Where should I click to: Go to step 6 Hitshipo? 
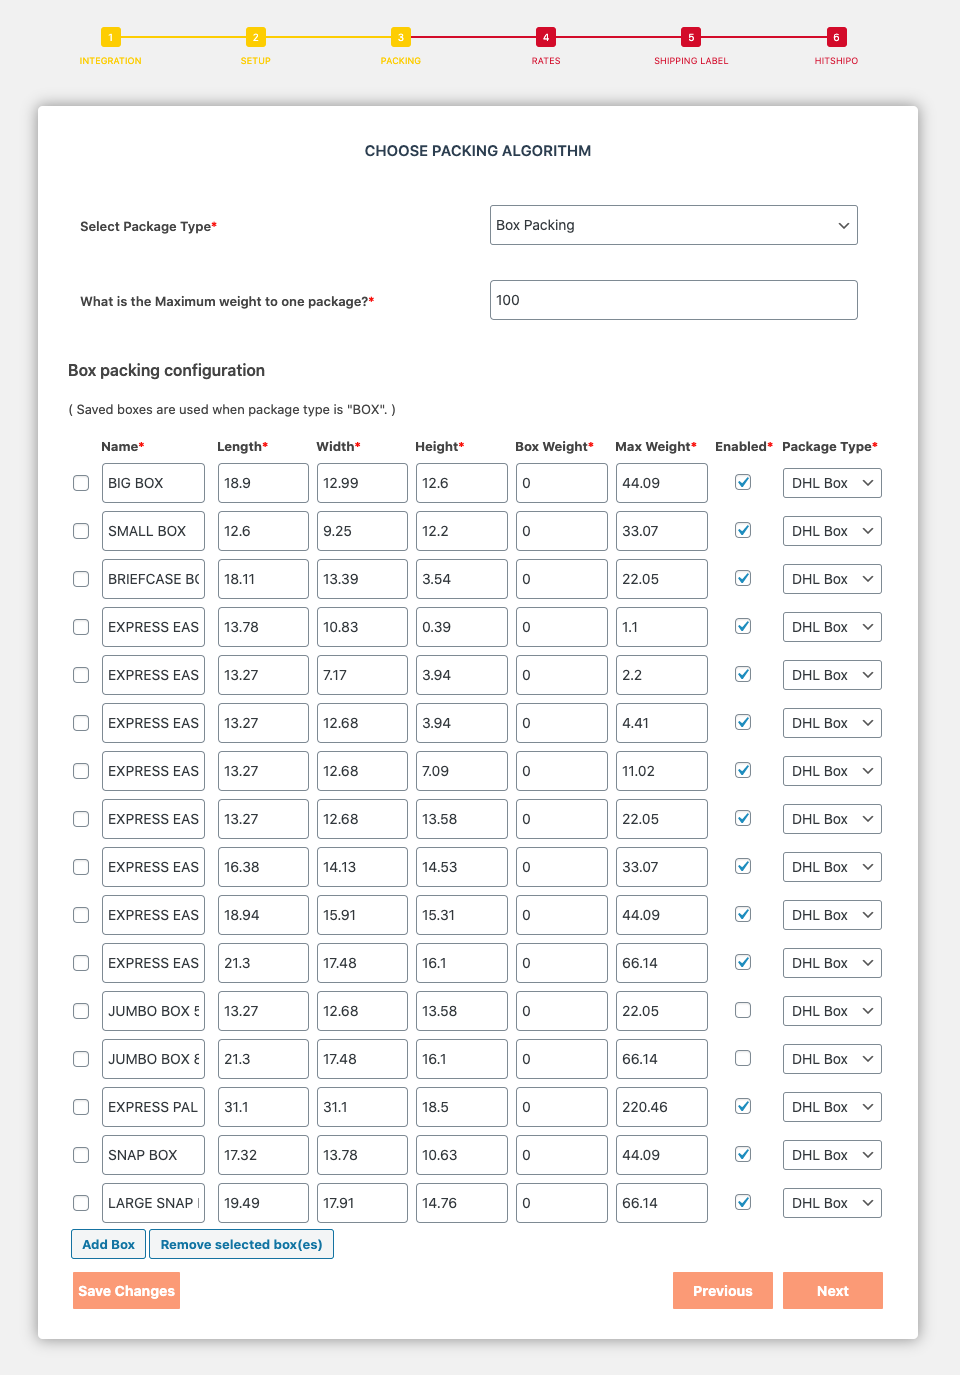[836, 37]
